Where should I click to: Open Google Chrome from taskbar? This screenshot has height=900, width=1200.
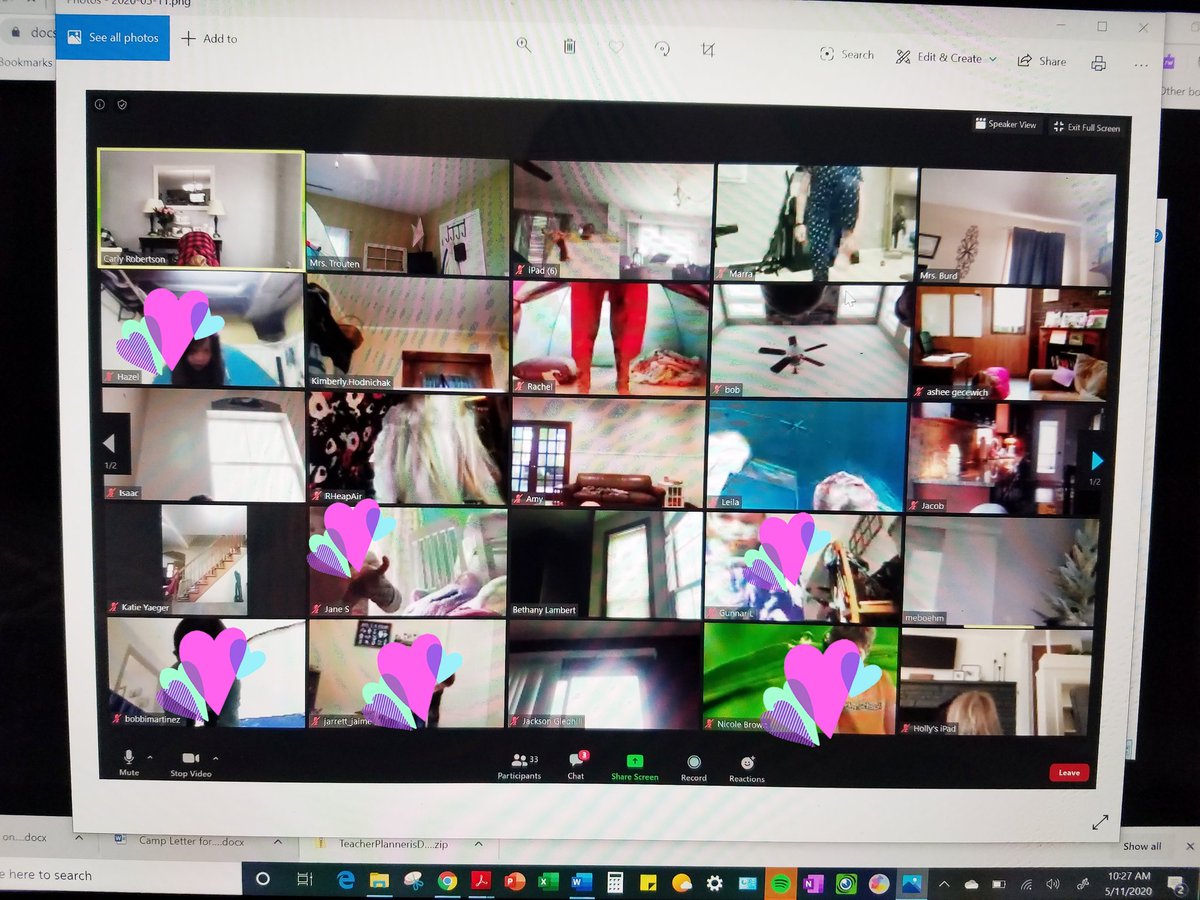pyautogui.click(x=447, y=881)
